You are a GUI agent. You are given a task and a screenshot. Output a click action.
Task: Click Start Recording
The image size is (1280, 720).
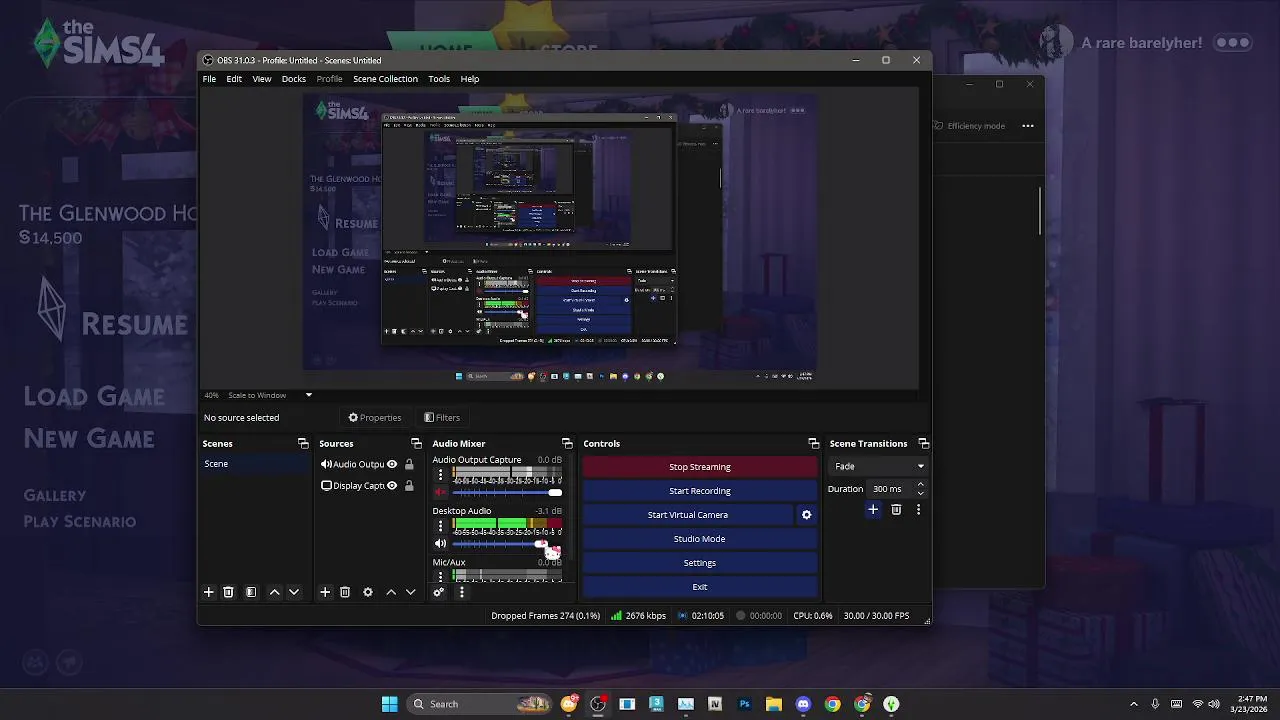pos(700,491)
